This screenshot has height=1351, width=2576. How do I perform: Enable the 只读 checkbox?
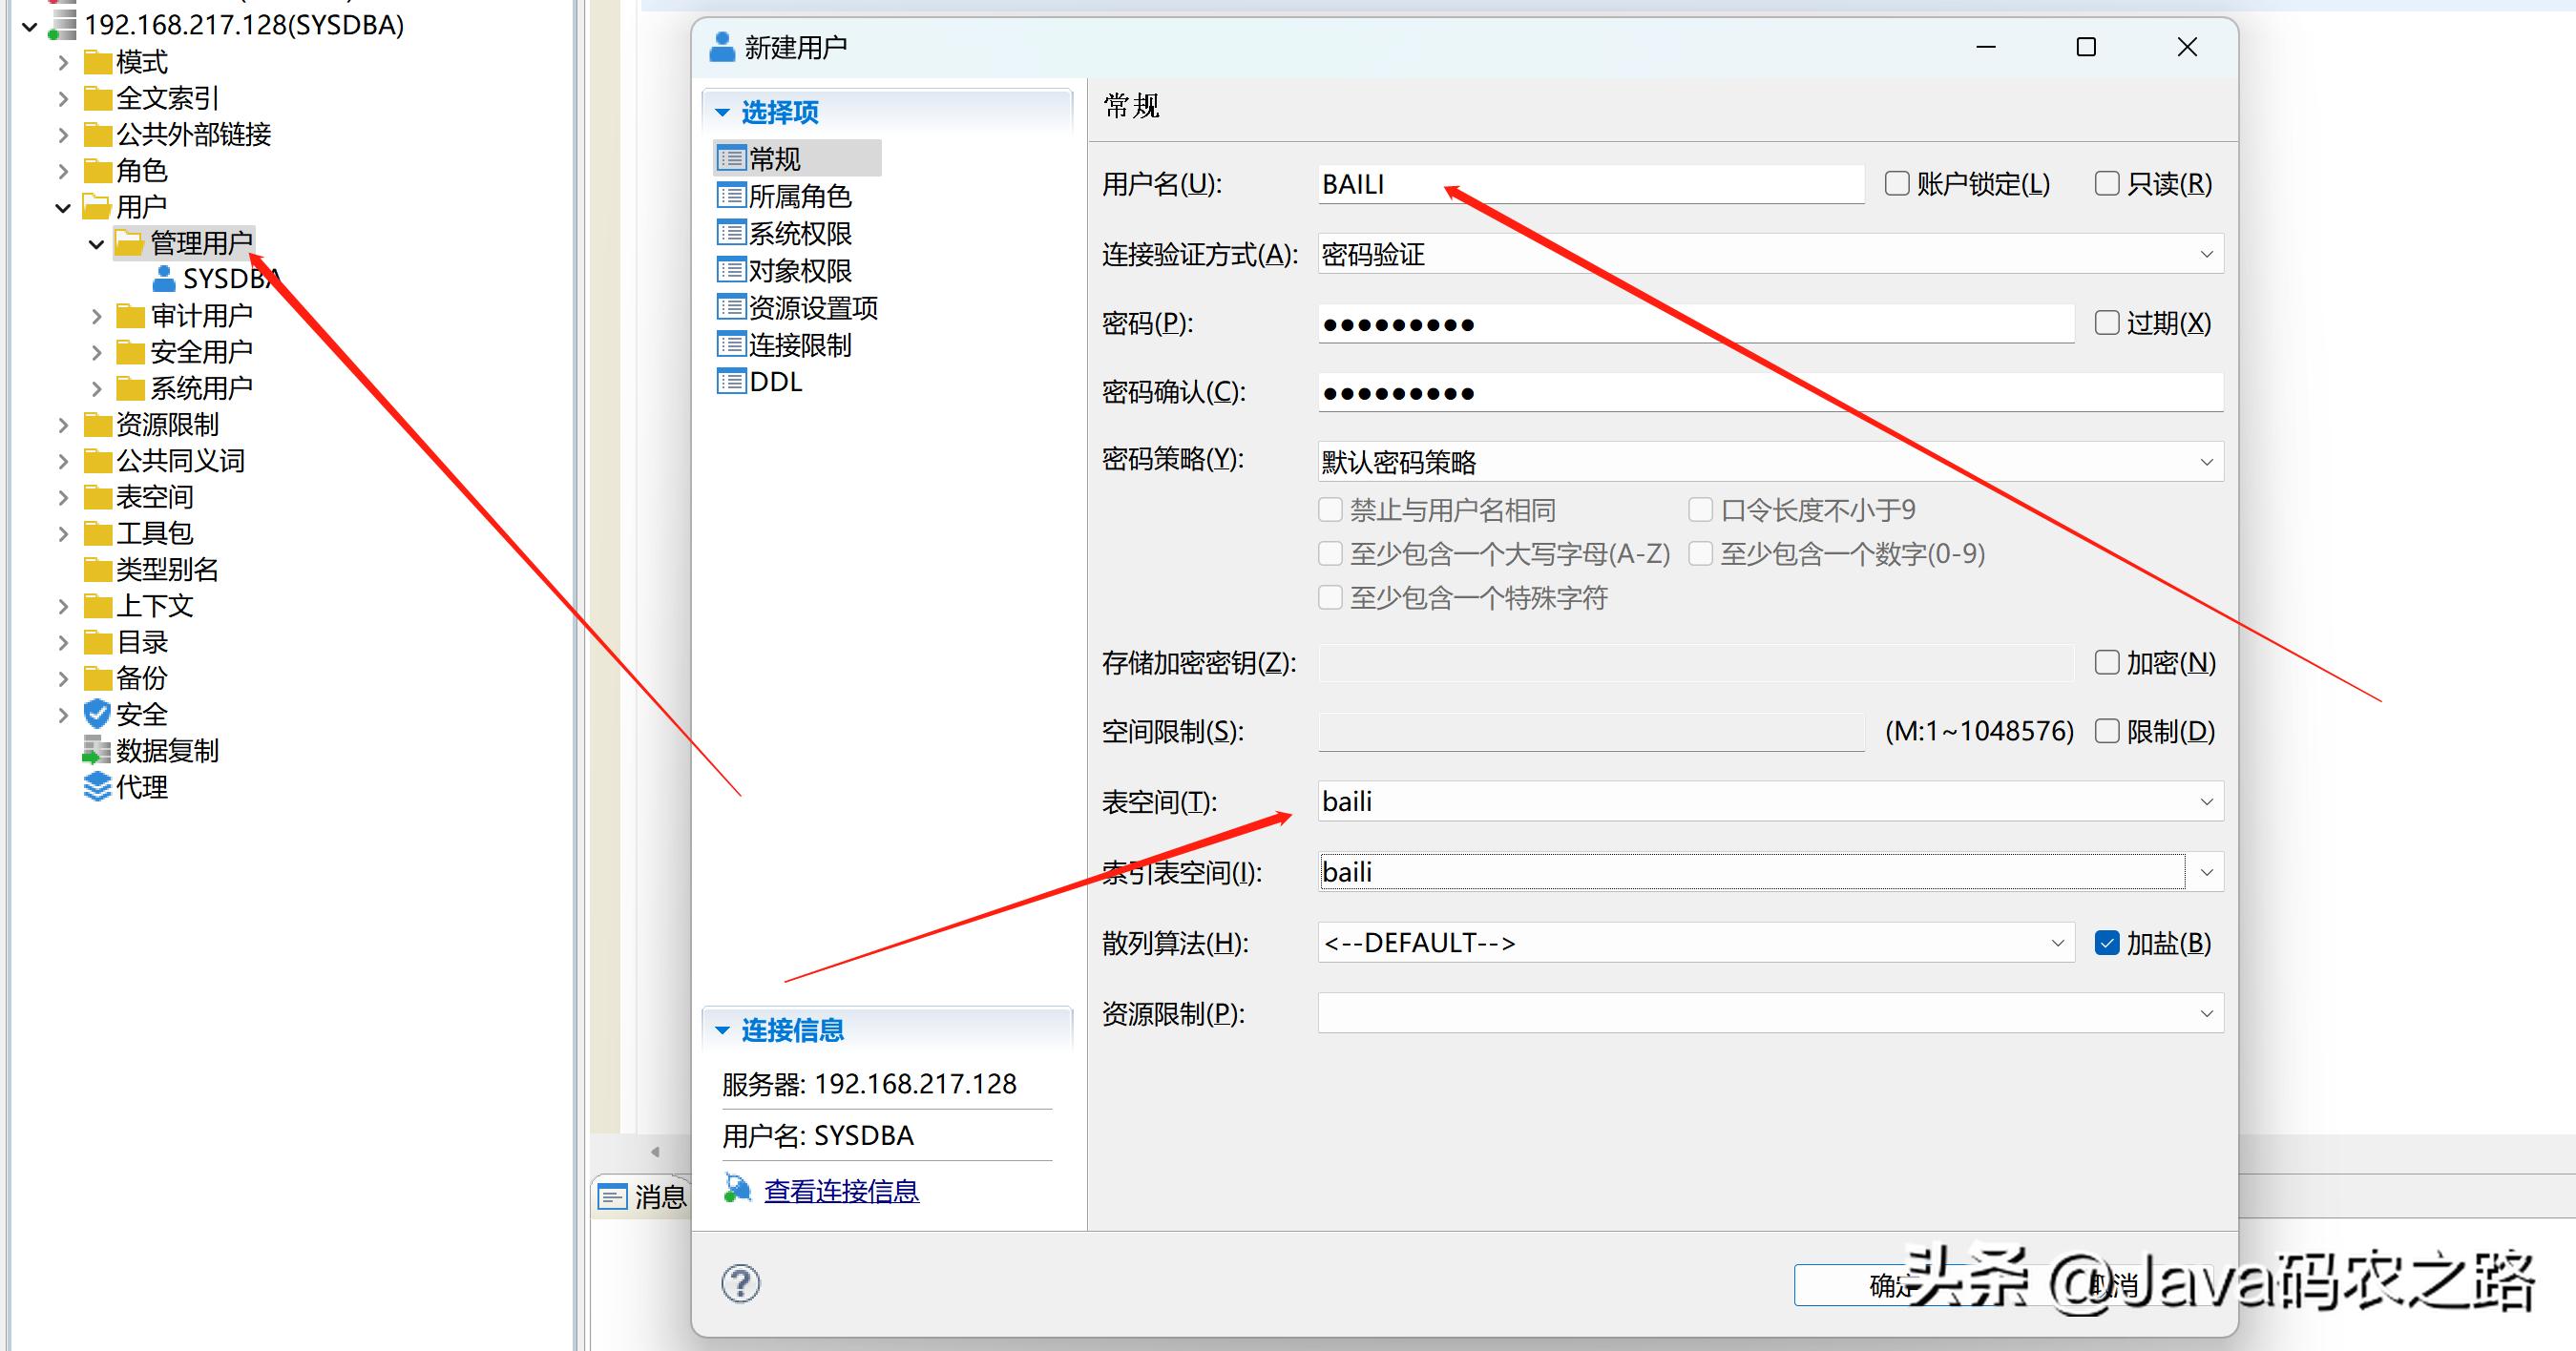tap(2108, 183)
